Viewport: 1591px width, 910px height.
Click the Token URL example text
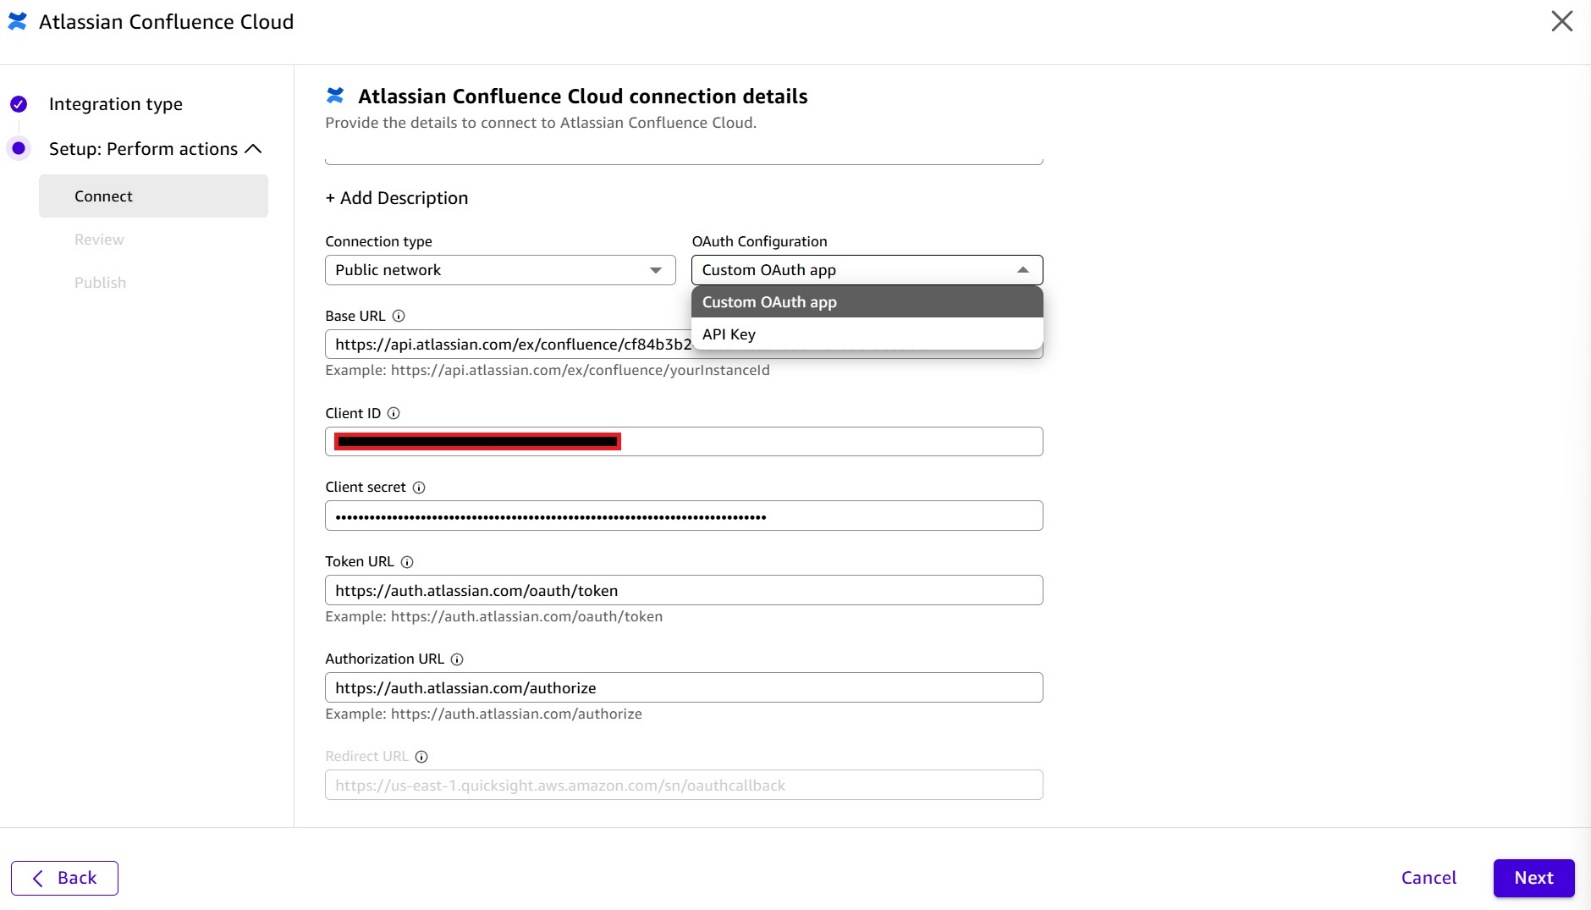pyautogui.click(x=494, y=616)
